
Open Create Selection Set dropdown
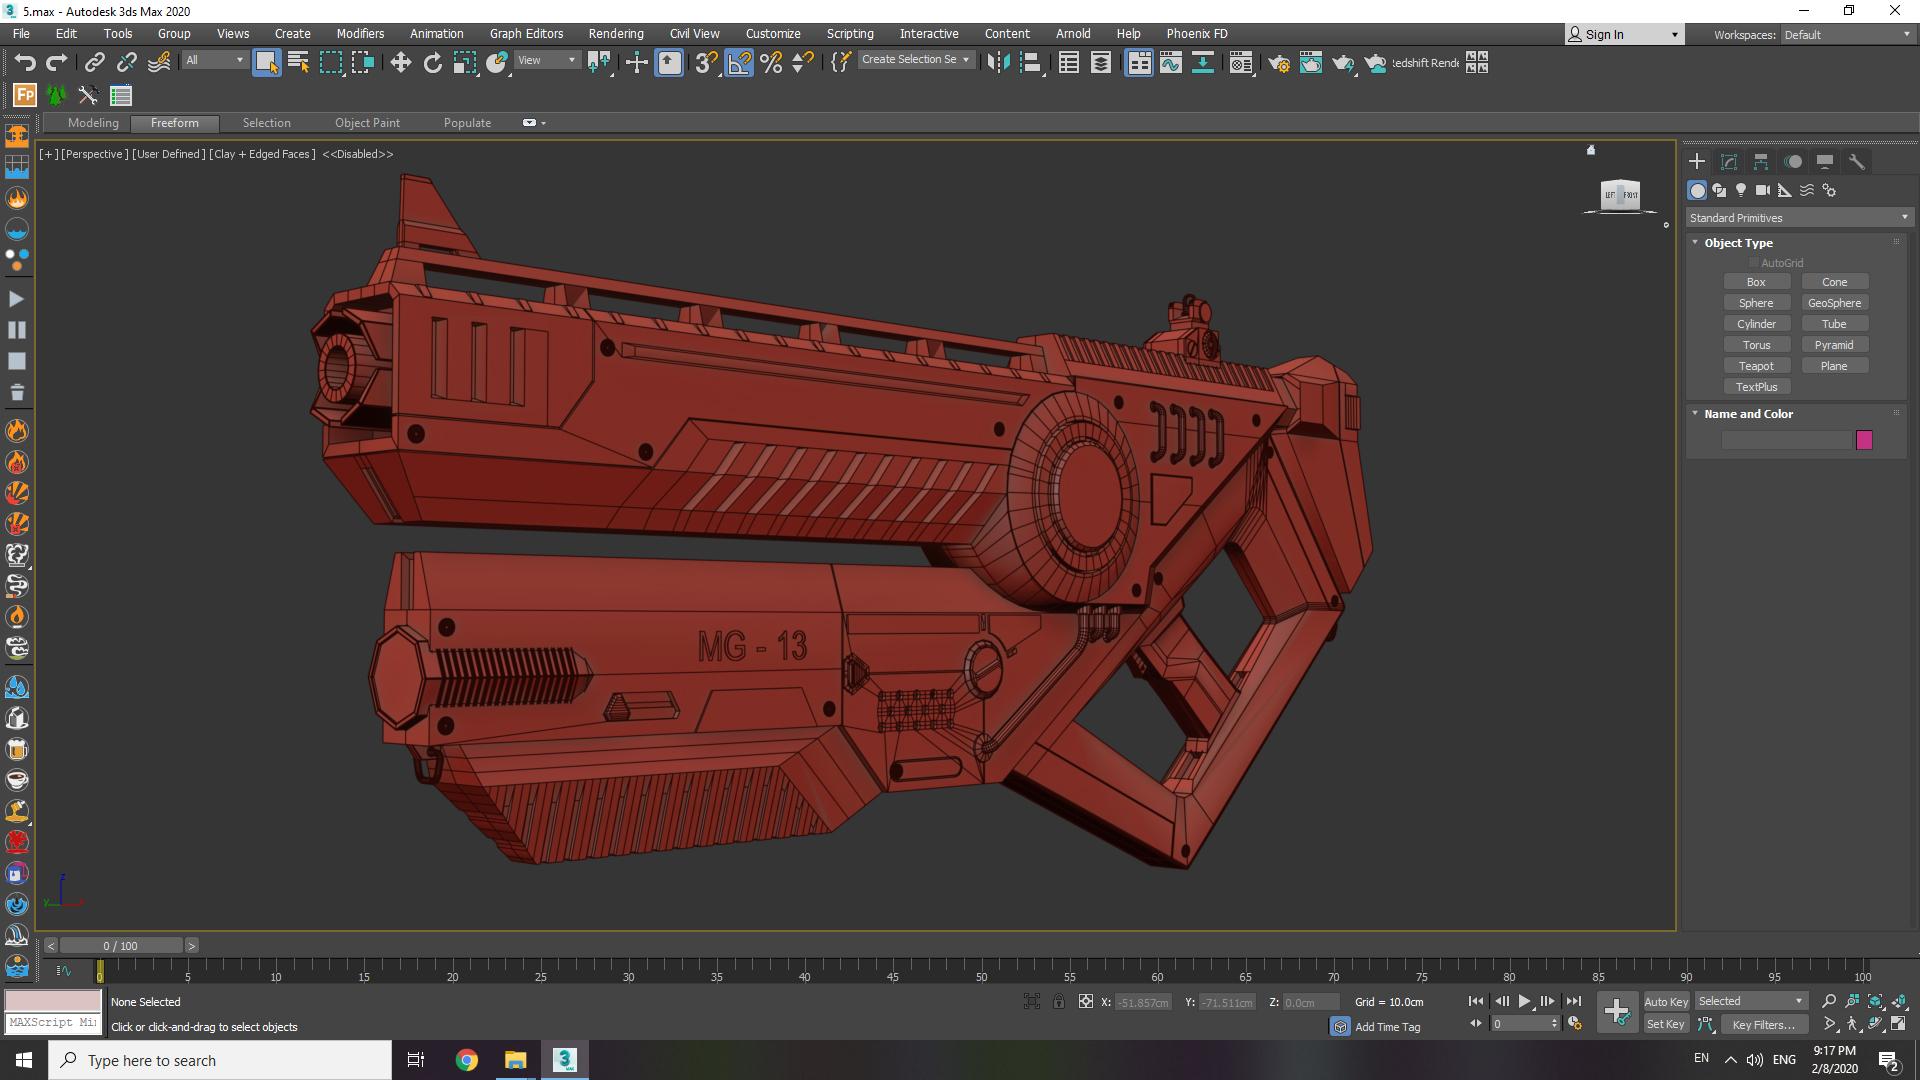click(915, 60)
